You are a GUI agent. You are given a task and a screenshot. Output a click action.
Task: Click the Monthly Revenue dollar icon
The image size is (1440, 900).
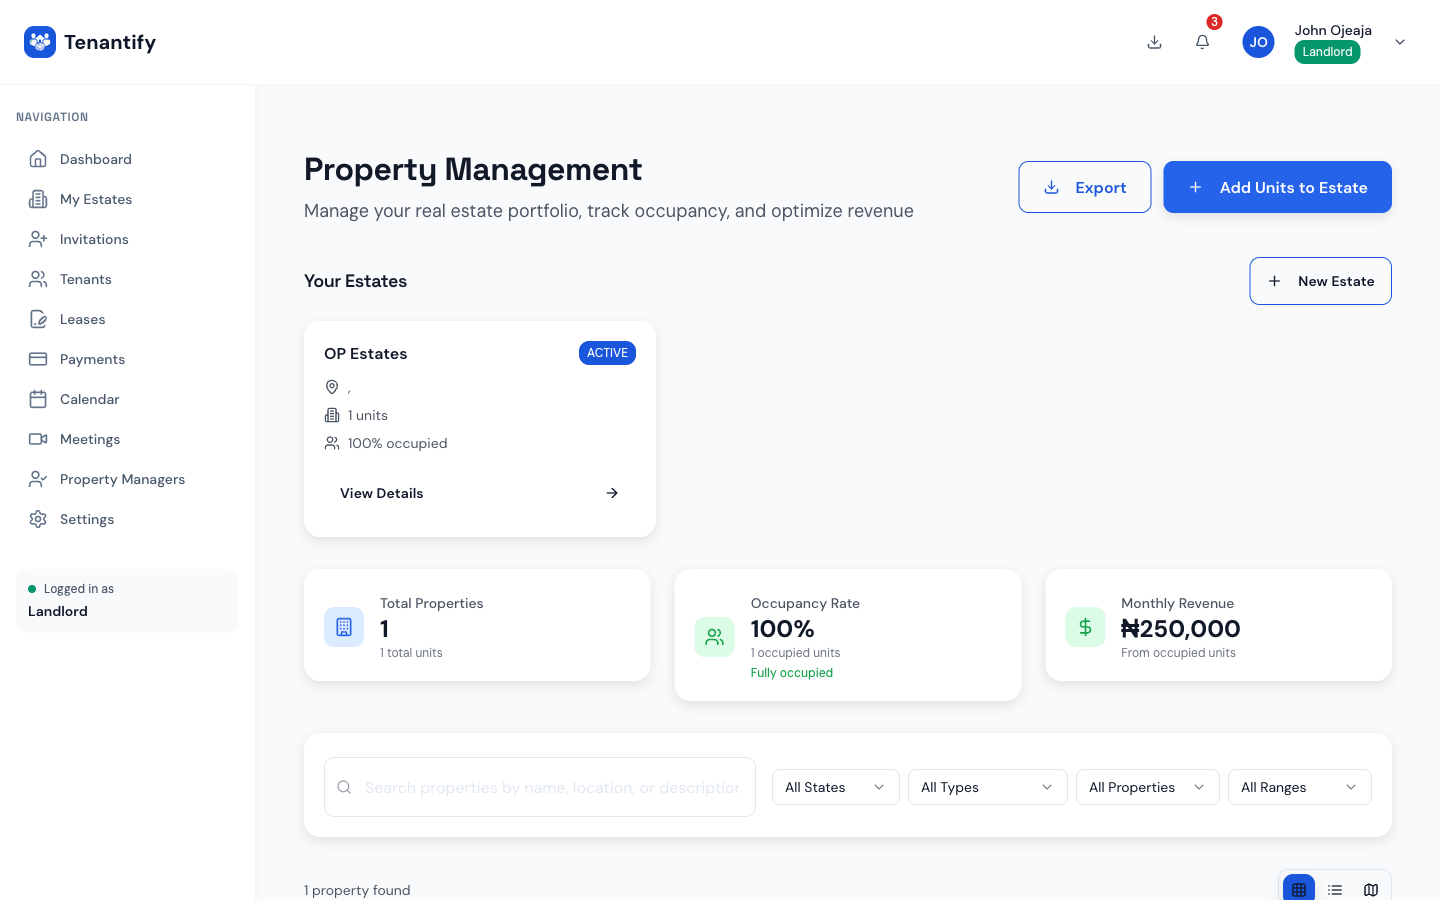(x=1085, y=627)
